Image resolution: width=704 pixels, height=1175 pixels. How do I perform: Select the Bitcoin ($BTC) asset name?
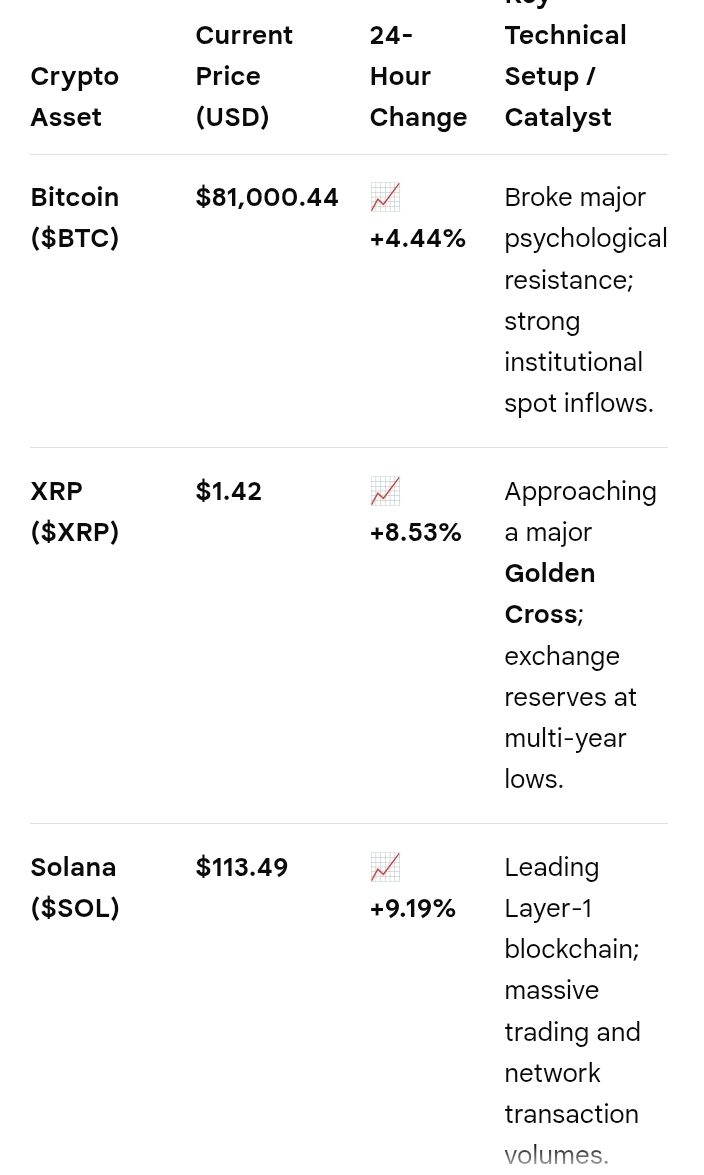coord(75,217)
